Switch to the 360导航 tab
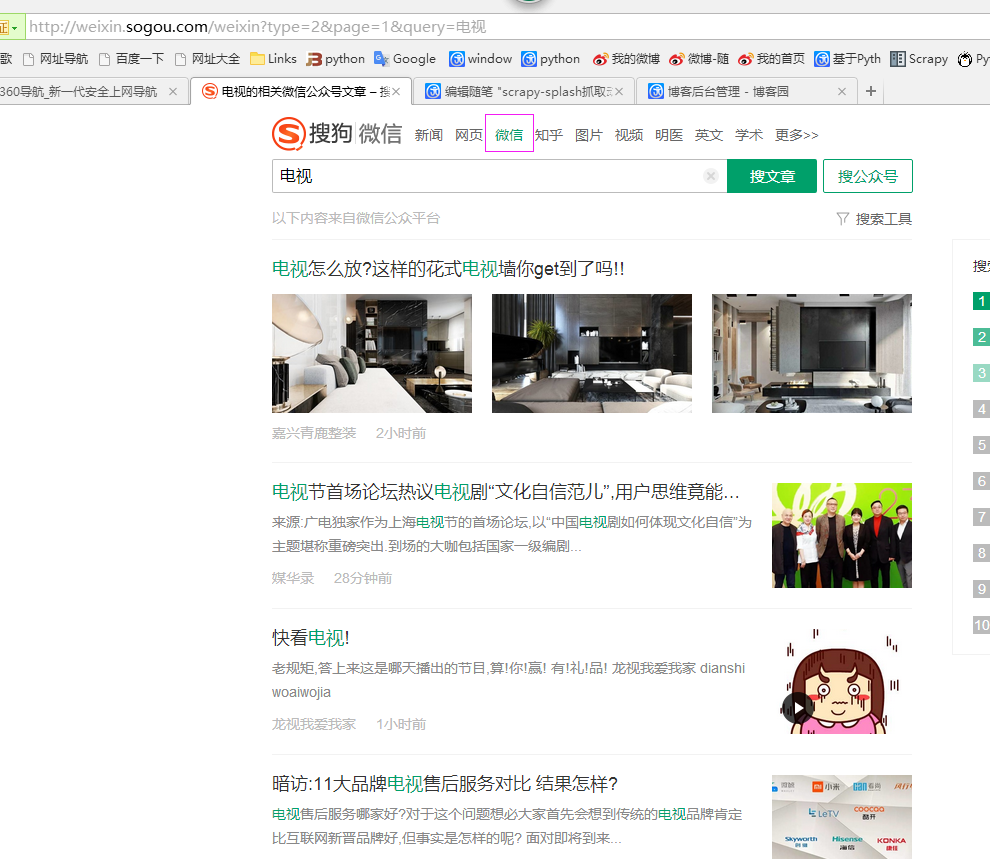Image resolution: width=990 pixels, height=859 pixels. (x=79, y=92)
